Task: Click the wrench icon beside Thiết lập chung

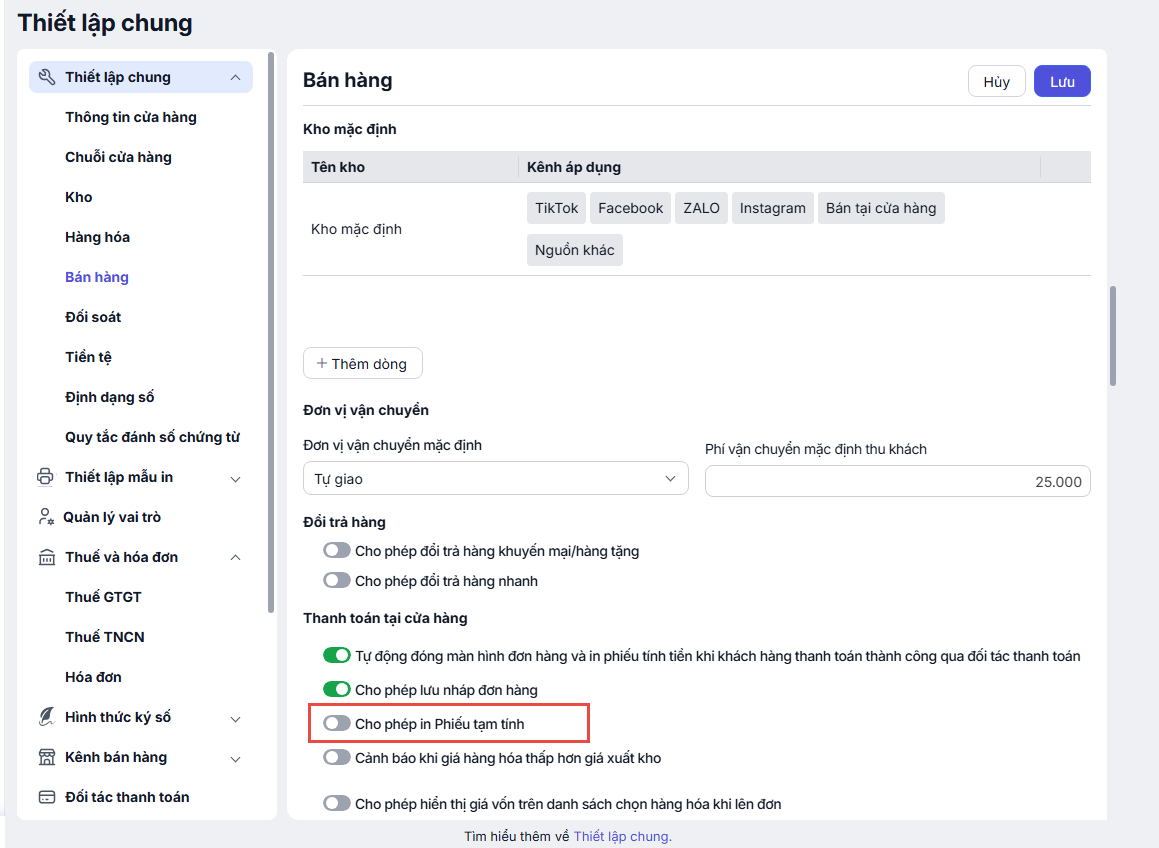Action: click(x=46, y=77)
